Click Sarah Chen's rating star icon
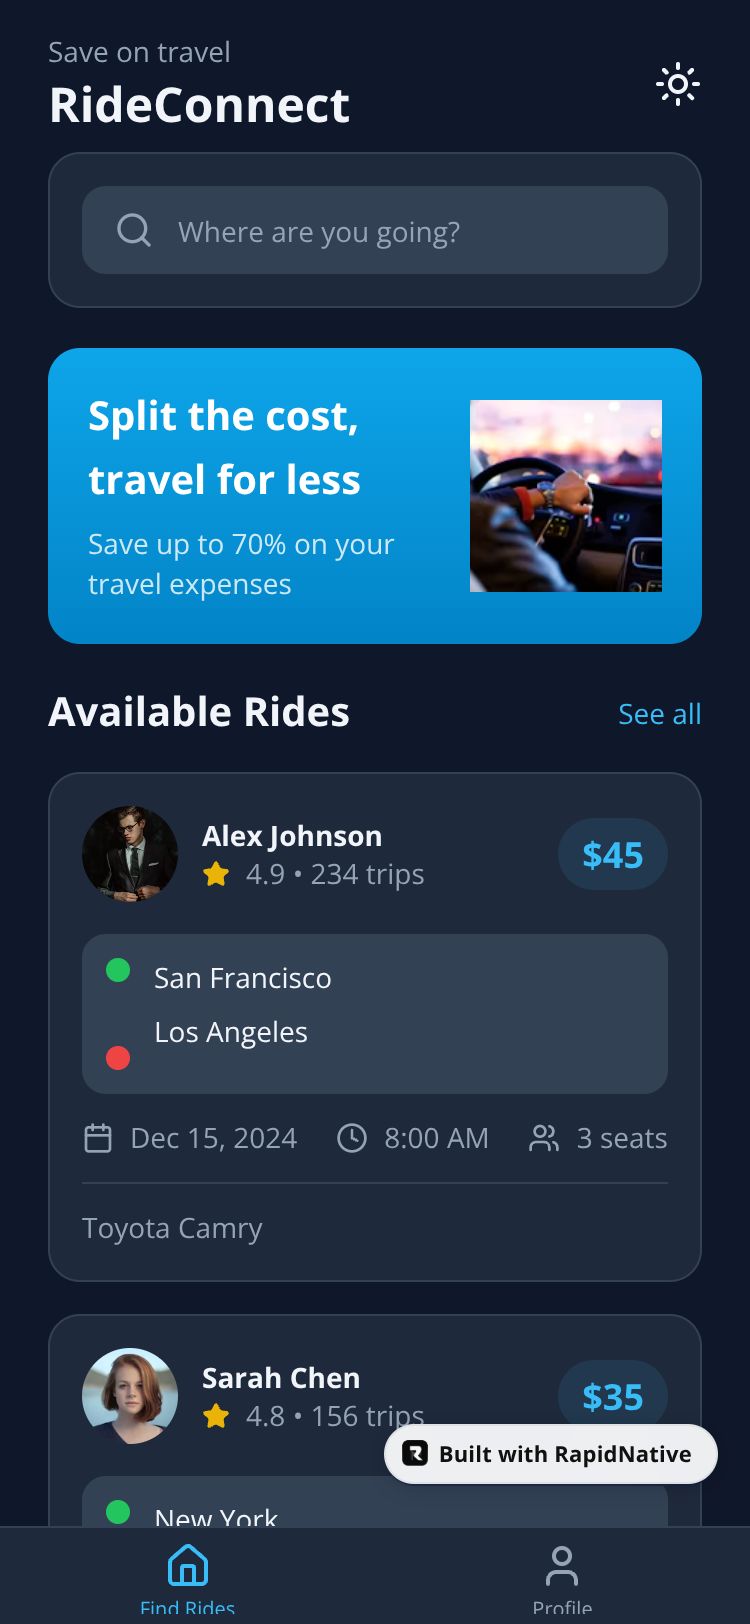 tap(216, 1416)
